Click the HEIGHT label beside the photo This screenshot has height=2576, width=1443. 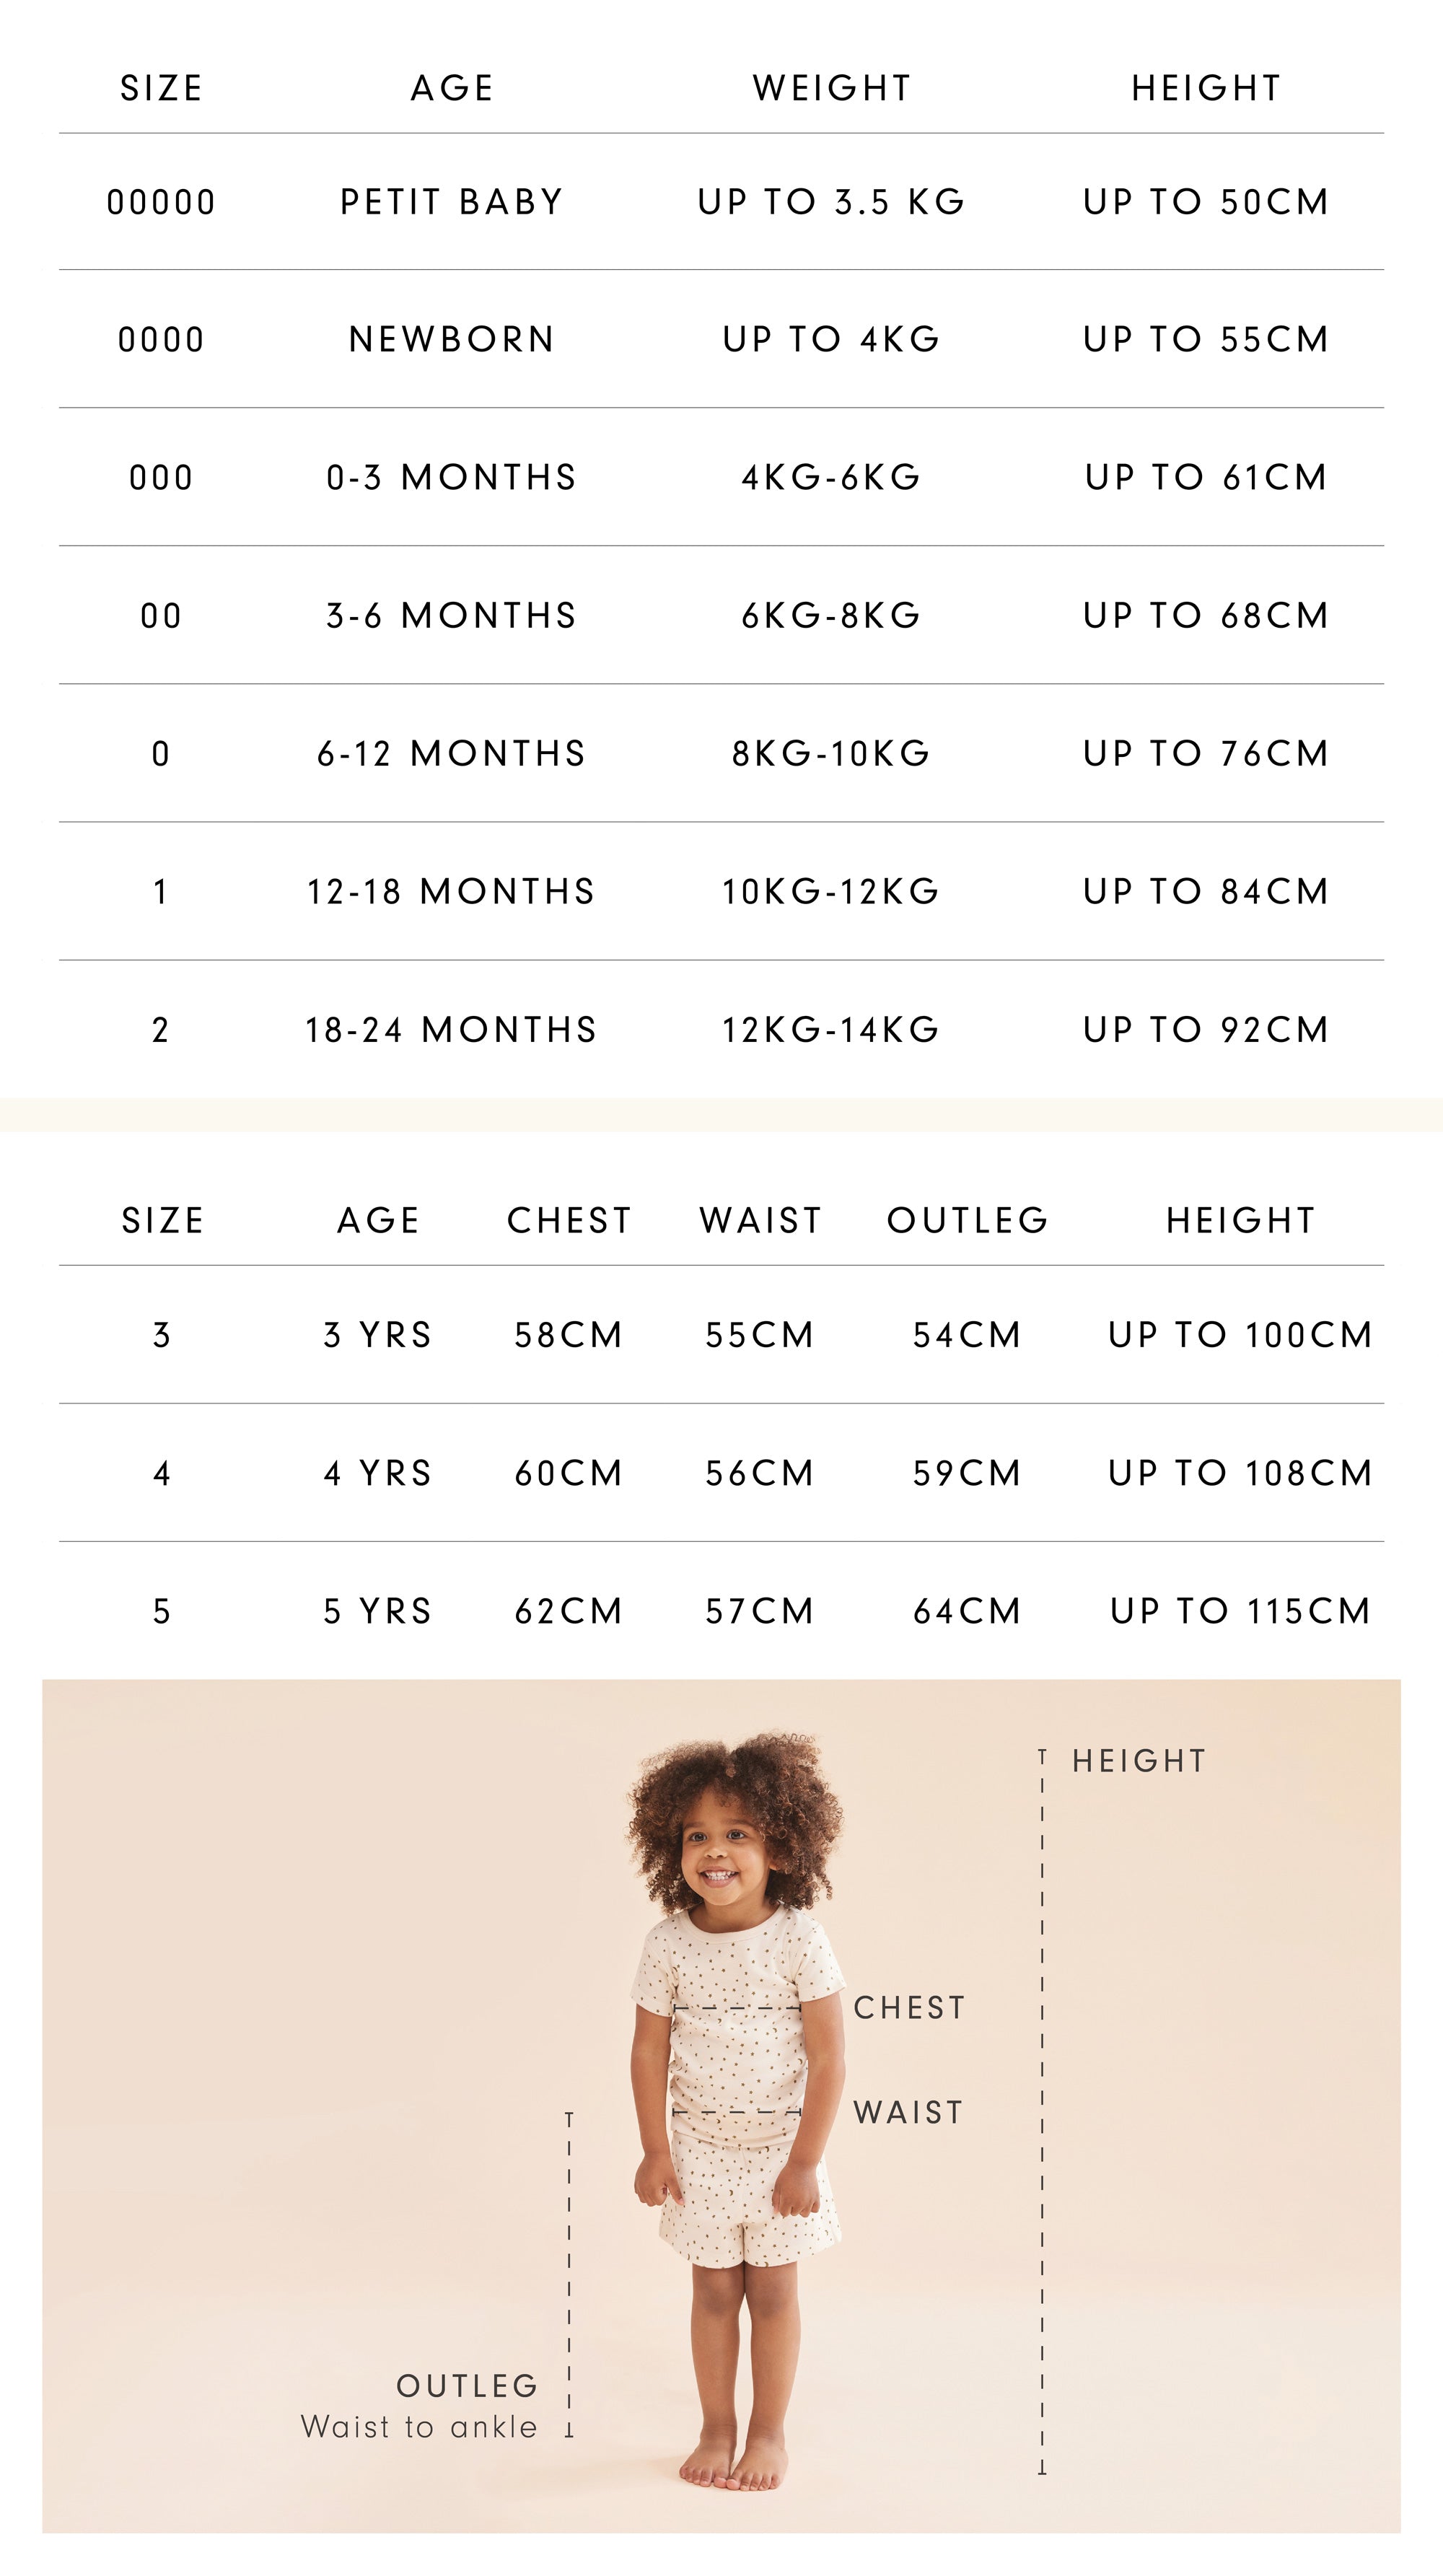[x=1139, y=1761]
